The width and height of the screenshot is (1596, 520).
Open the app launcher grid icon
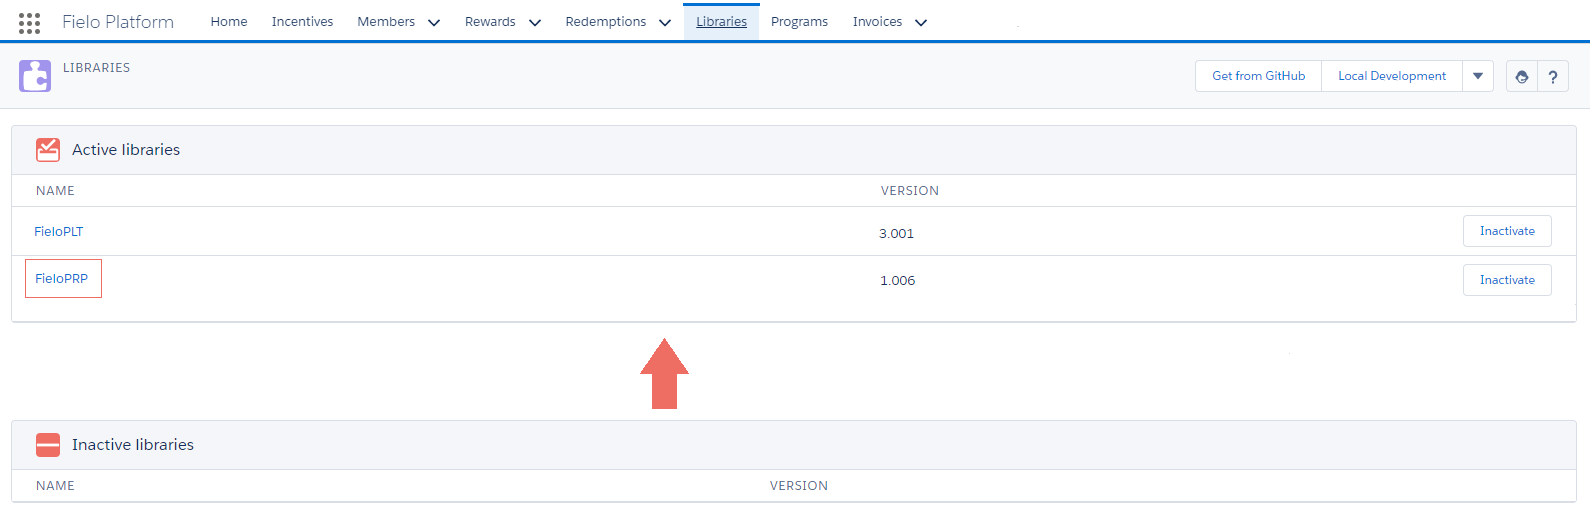pos(29,22)
